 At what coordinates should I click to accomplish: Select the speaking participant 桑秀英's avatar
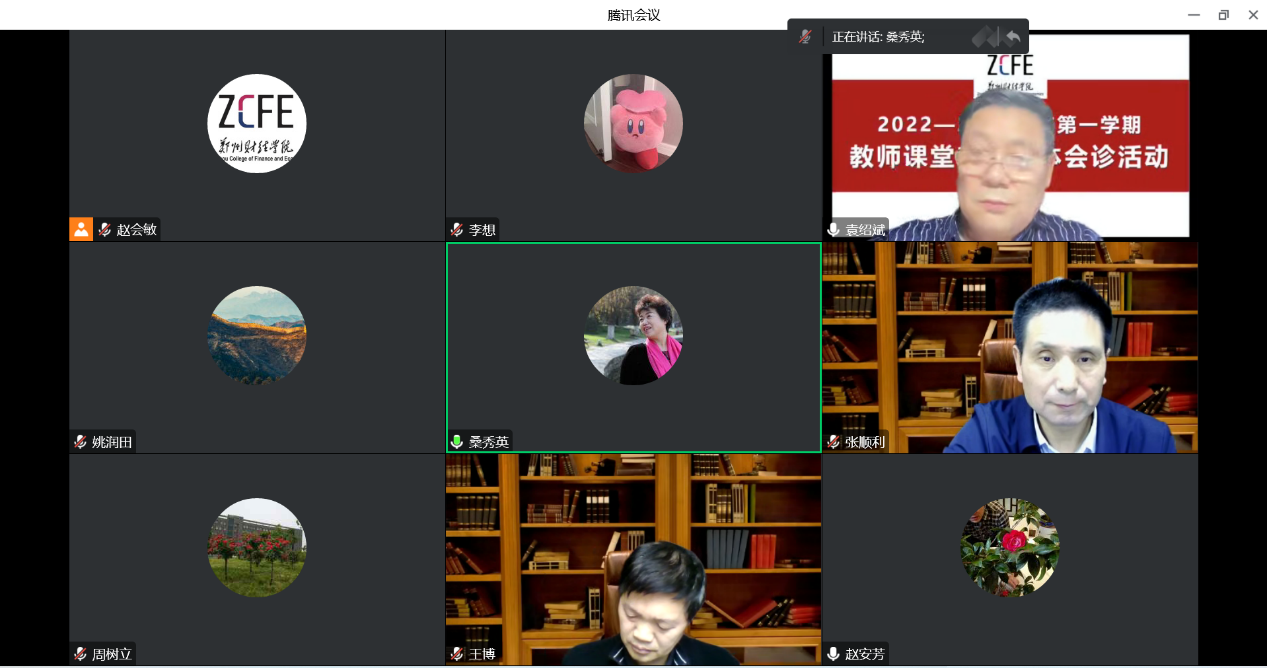coord(633,335)
